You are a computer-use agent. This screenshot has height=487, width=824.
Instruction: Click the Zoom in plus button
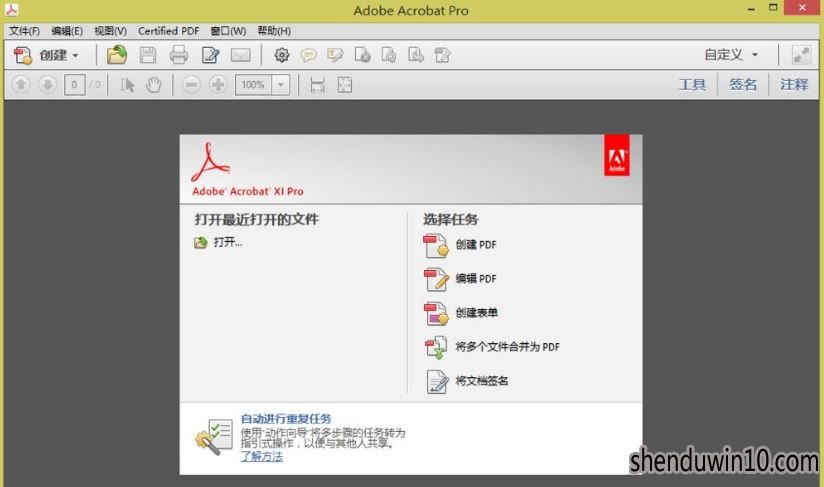[218, 85]
